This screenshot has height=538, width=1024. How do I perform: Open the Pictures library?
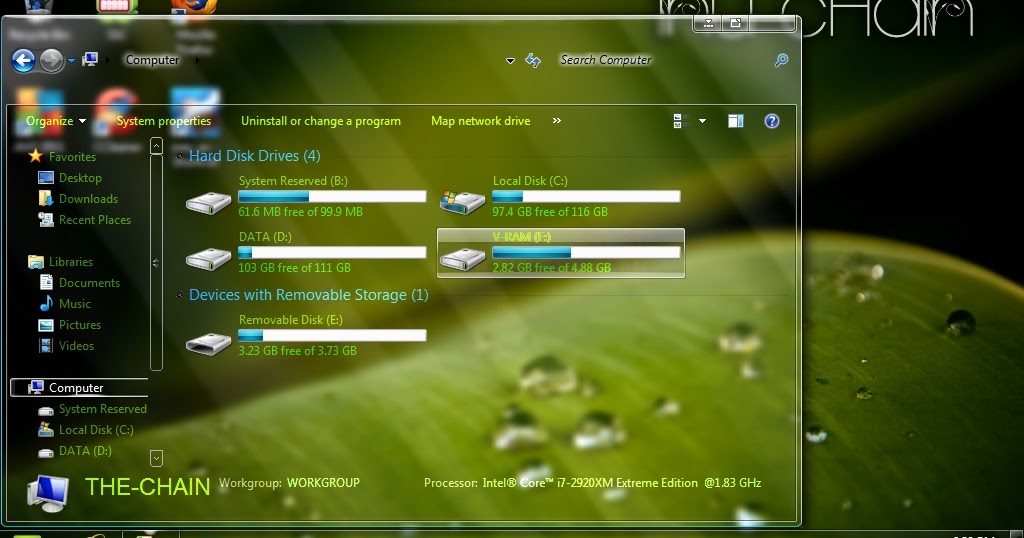80,324
